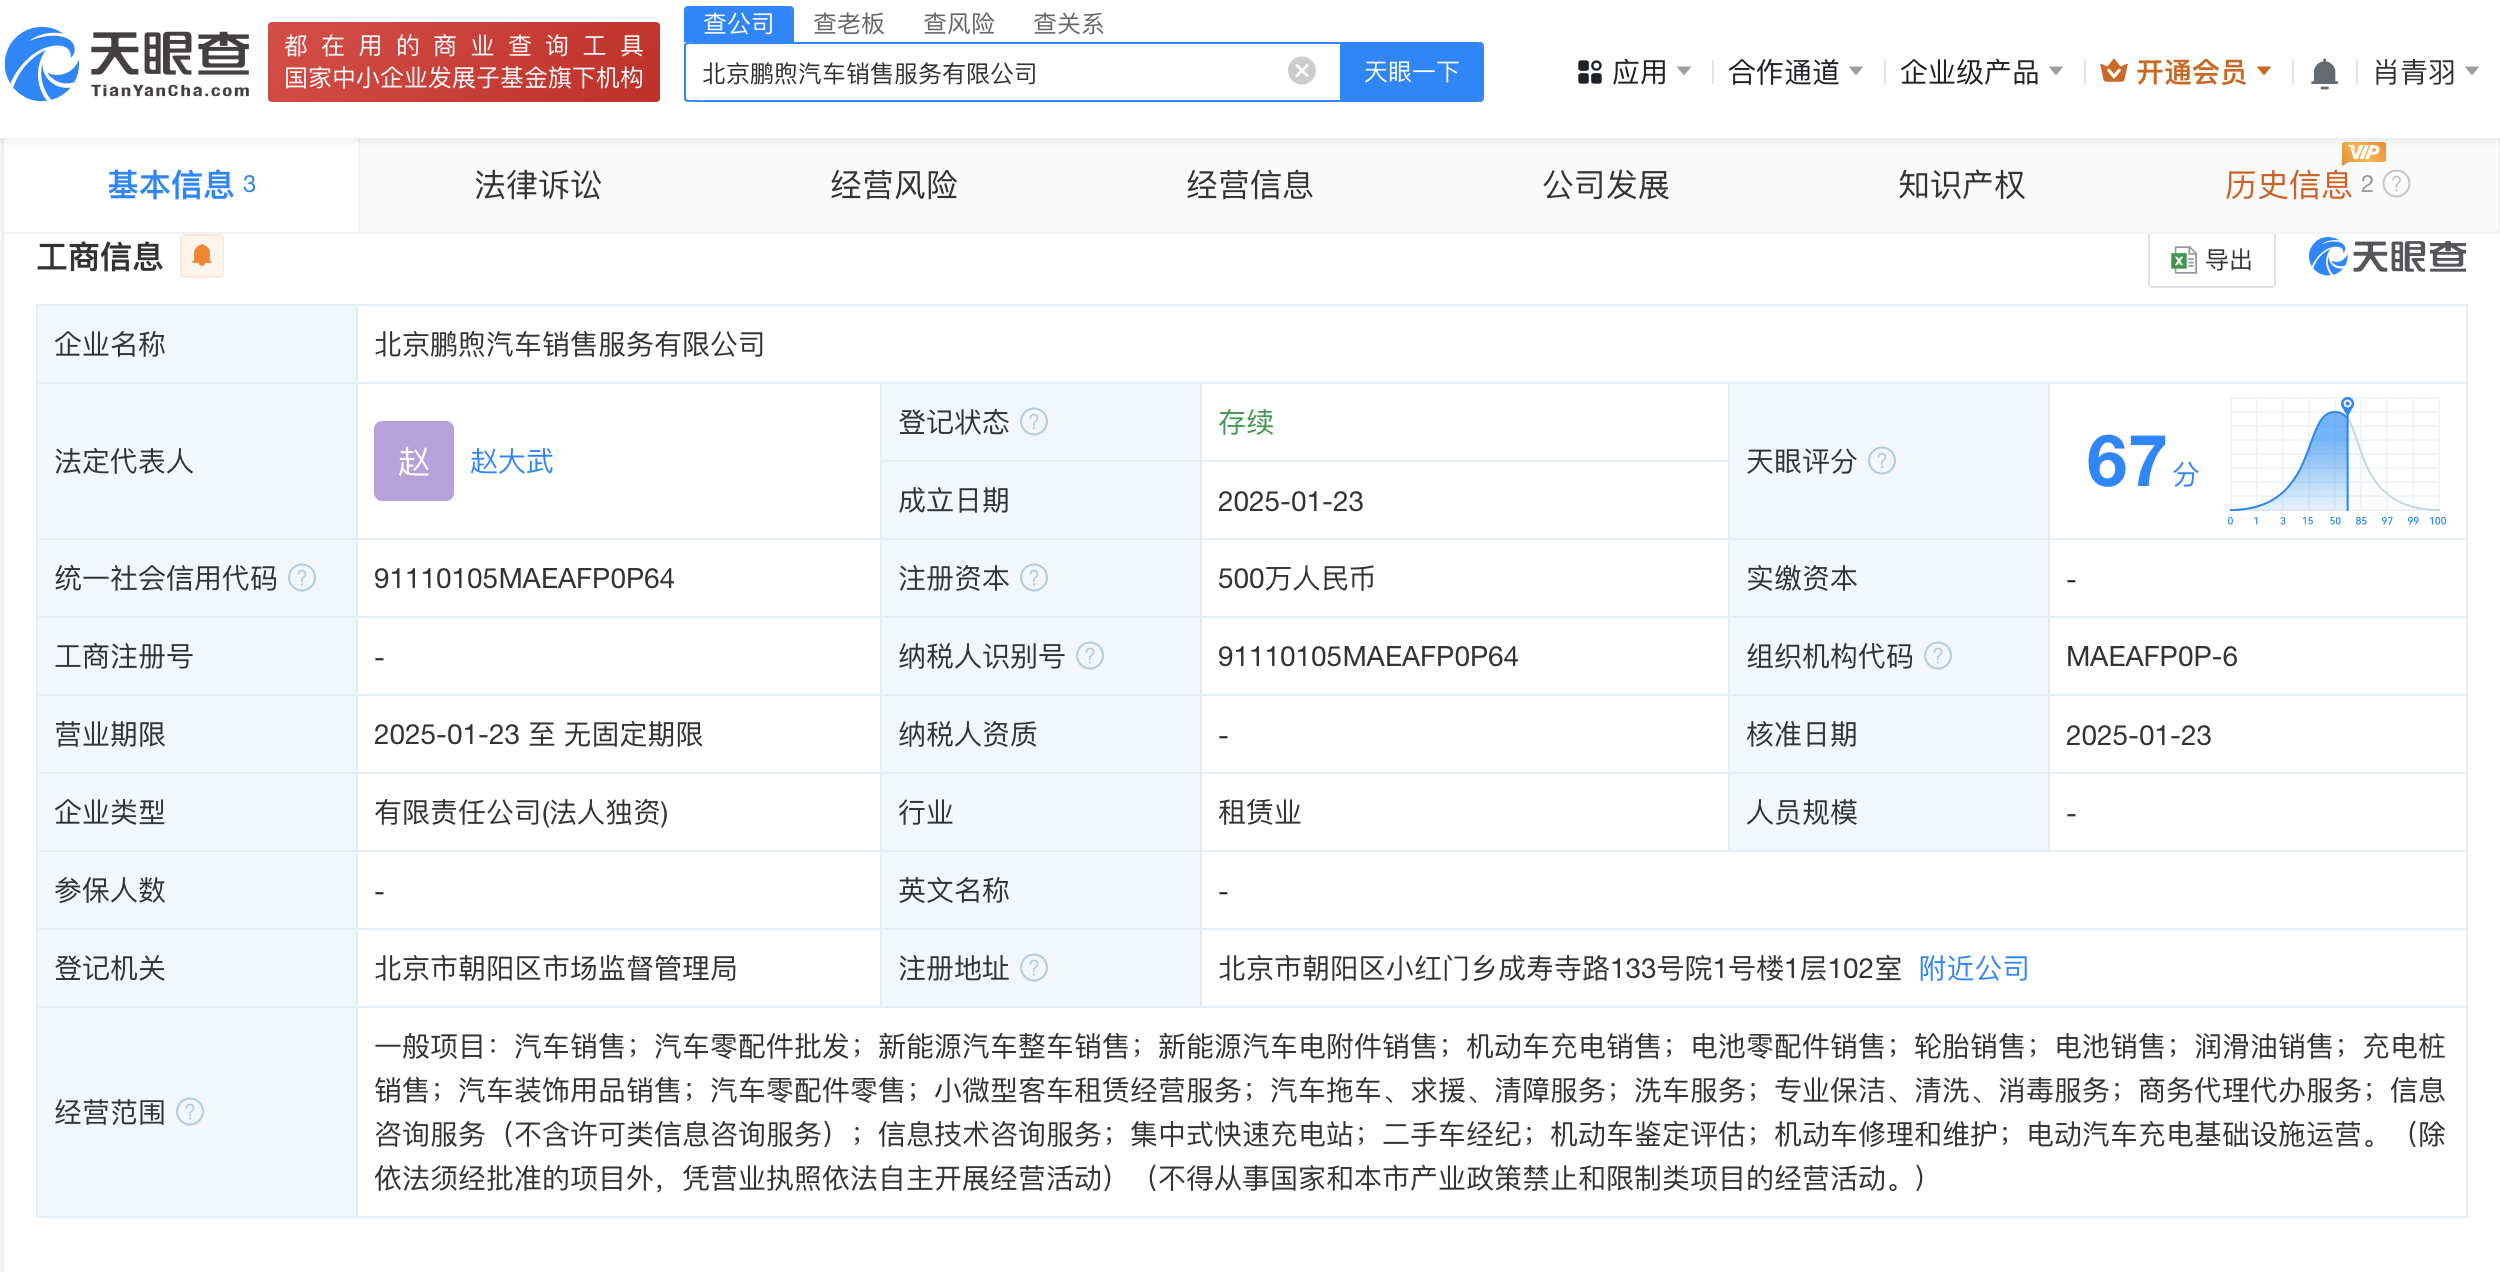This screenshot has width=2500, height=1272.
Task: Click the 导出 export button
Action: click(x=2212, y=260)
